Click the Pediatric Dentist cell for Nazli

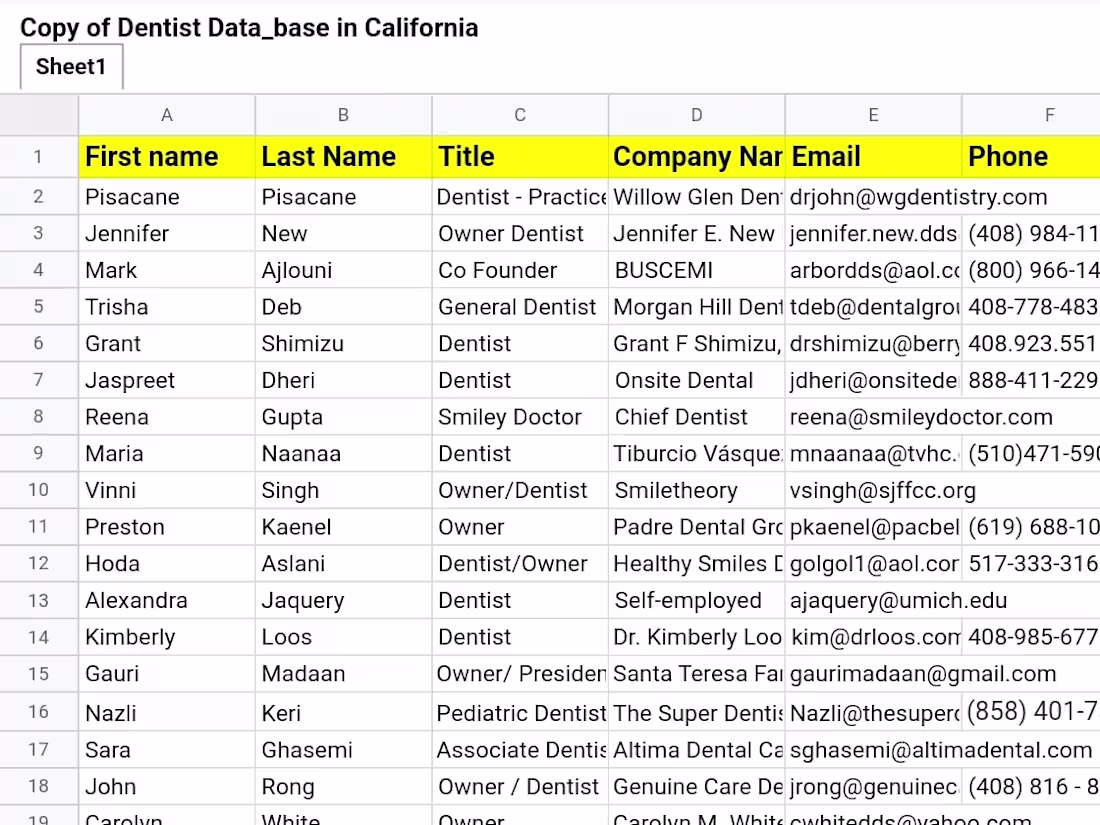coord(519,712)
